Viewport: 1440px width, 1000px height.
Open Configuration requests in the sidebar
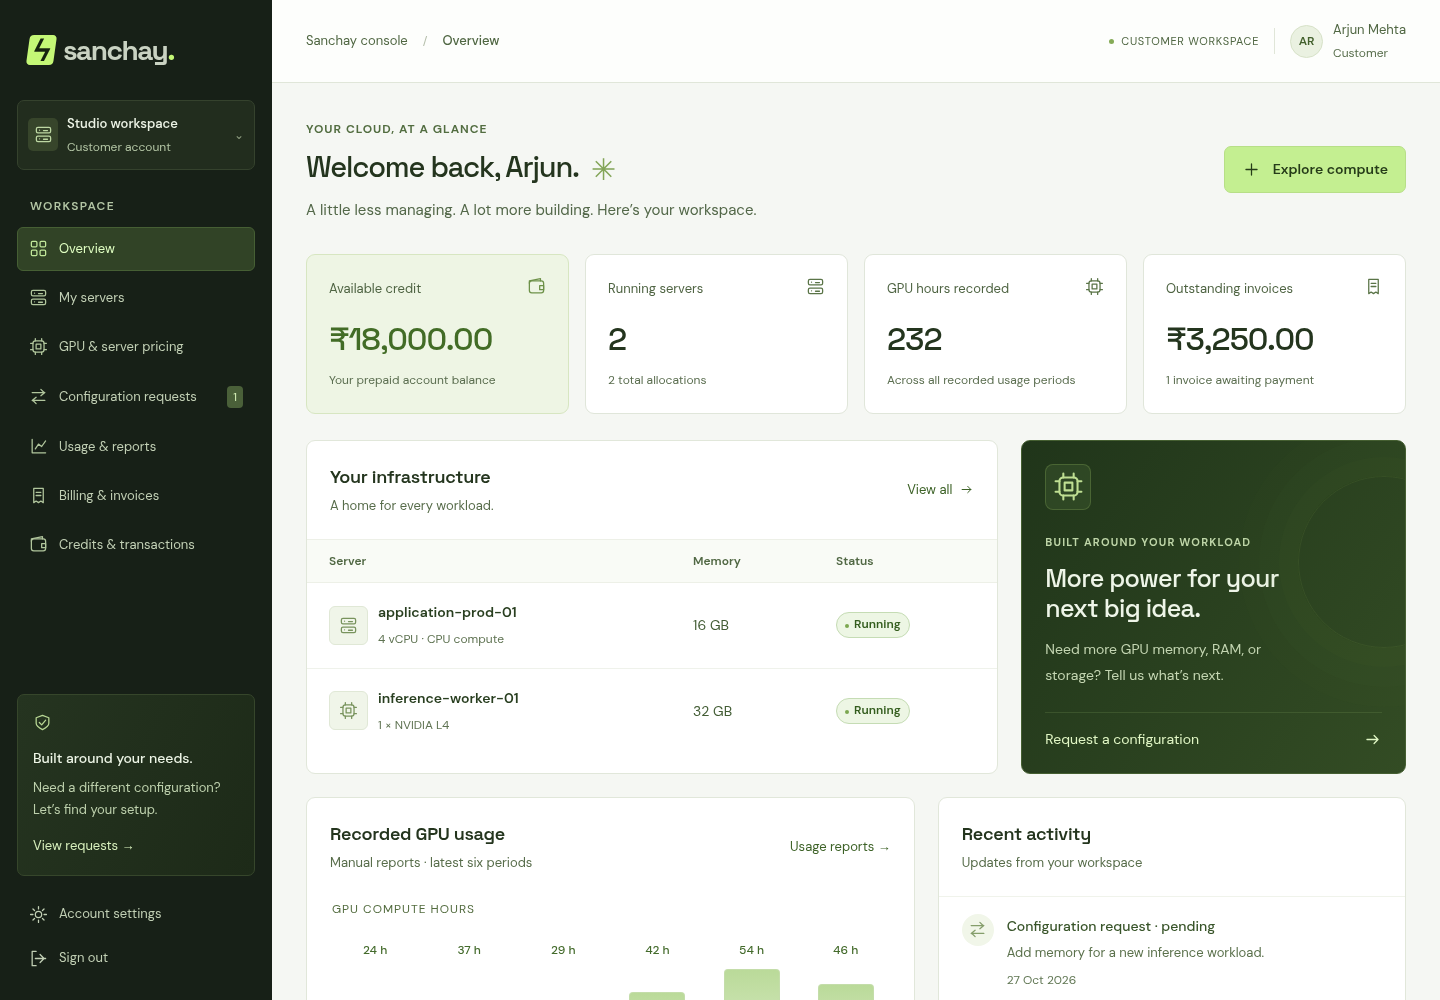pyautogui.click(x=136, y=397)
